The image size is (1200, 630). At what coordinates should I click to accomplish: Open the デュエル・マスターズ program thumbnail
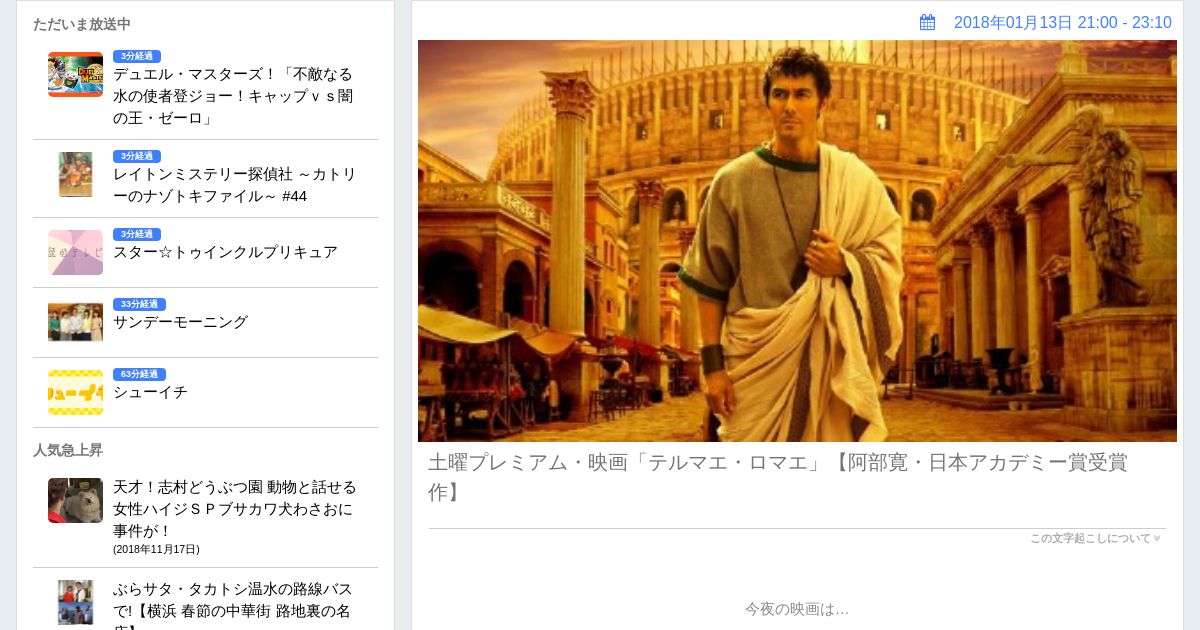pos(75,74)
